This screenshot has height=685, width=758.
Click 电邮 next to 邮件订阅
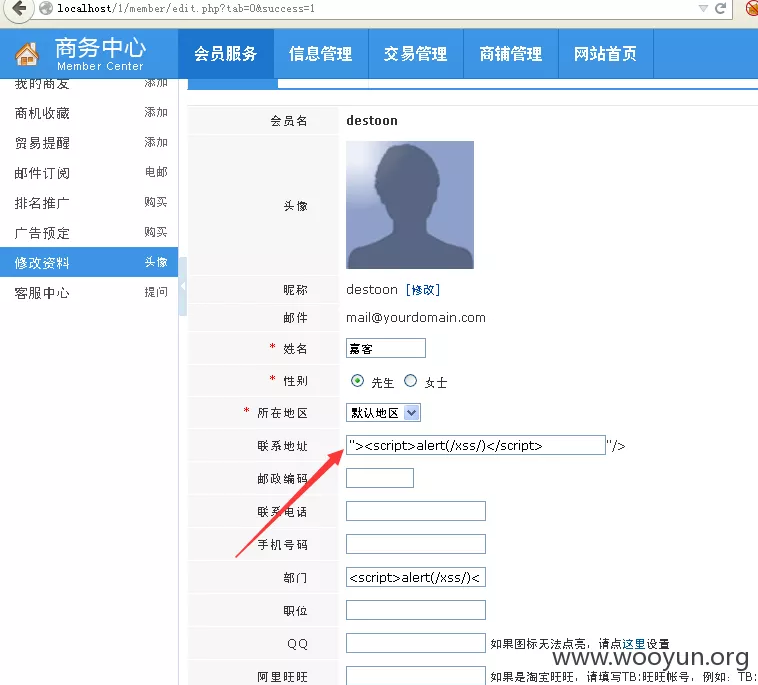(x=156, y=172)
